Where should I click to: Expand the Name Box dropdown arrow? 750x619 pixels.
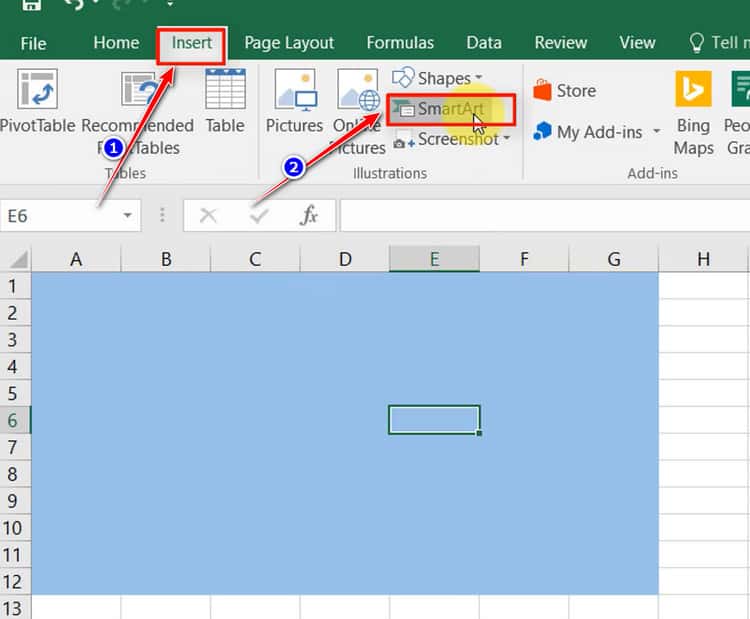coord(127,215)
